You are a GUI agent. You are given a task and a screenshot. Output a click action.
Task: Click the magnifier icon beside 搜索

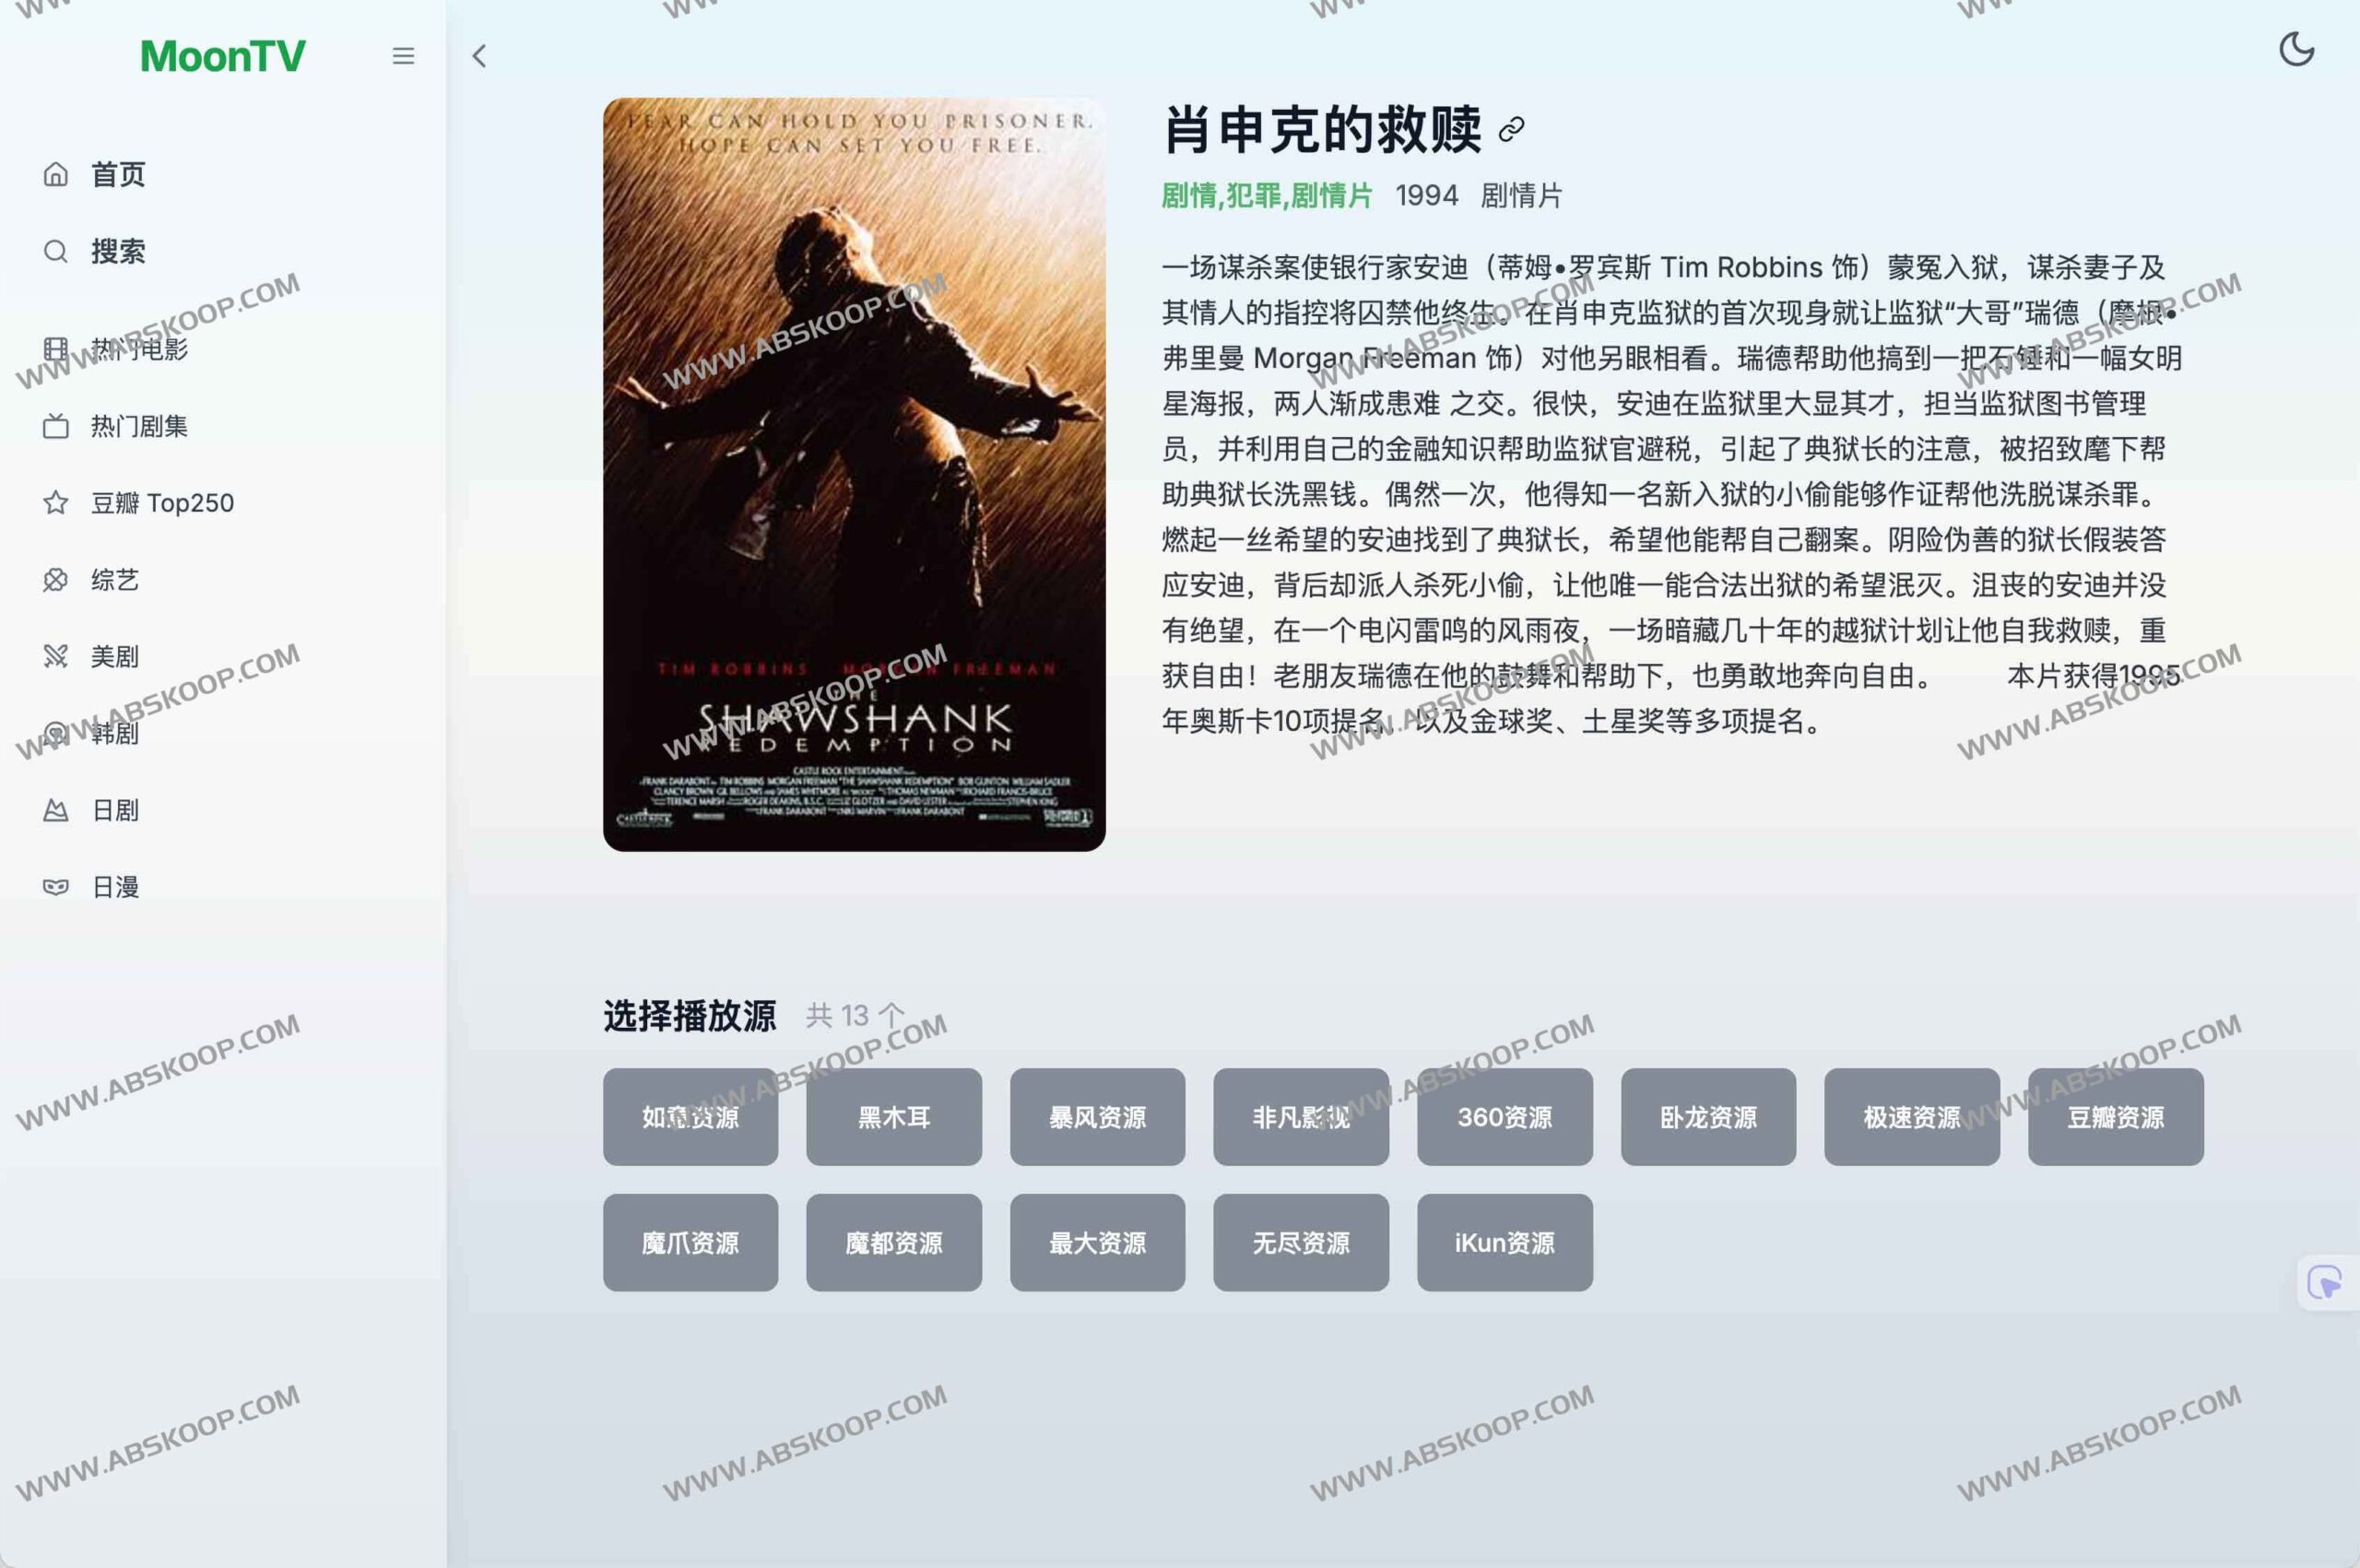56,251
